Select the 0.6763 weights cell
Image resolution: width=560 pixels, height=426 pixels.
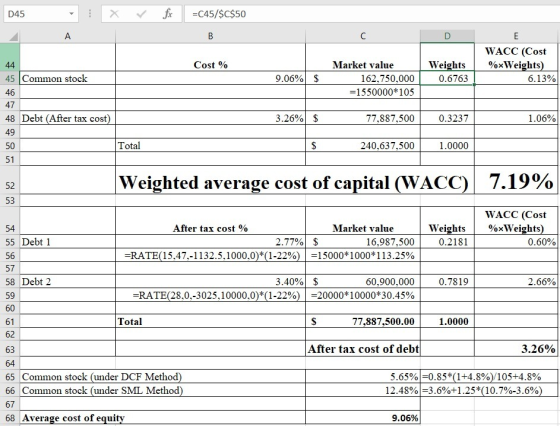pos(448,78)
